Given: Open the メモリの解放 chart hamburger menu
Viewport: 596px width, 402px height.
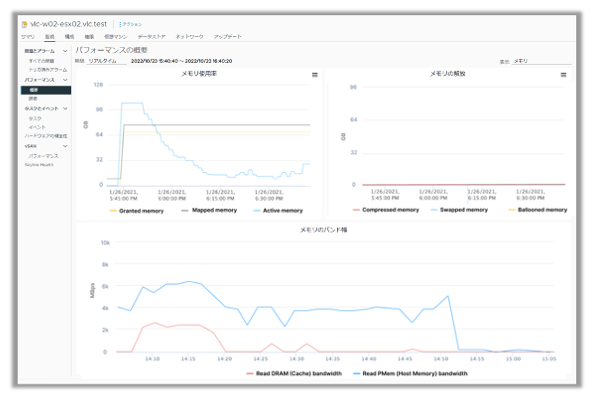Looking at the screenshot, I should (563, 75).
